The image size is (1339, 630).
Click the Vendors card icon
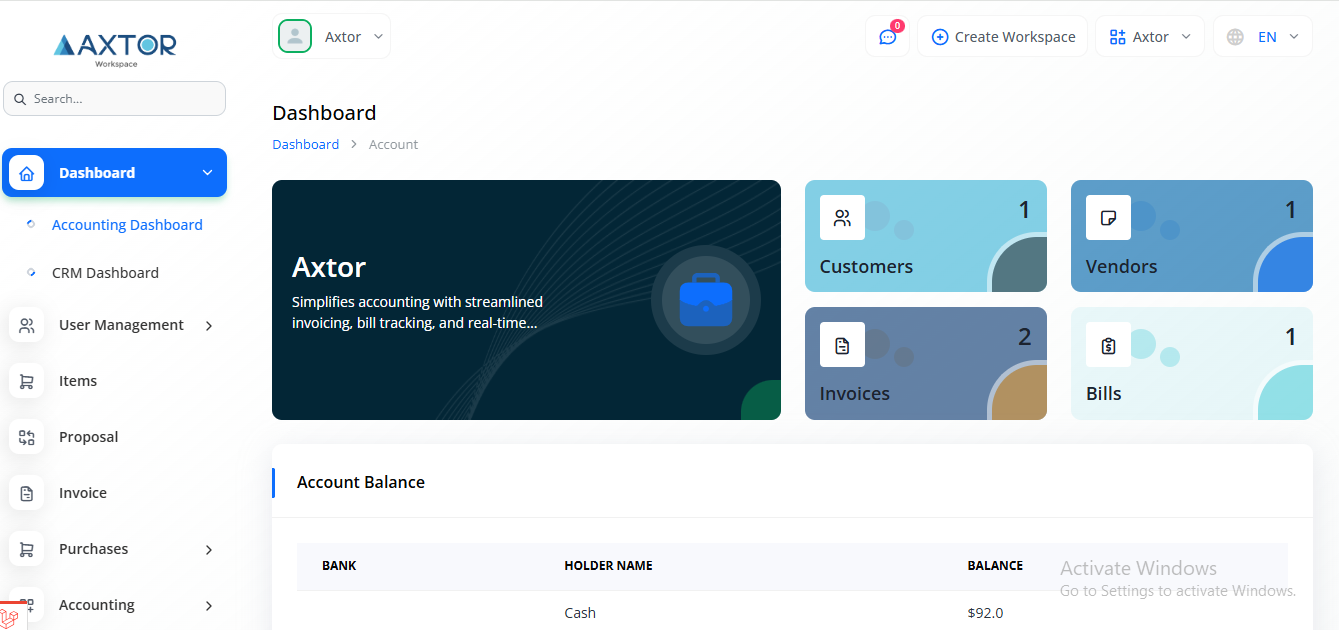coord(1108,218)
